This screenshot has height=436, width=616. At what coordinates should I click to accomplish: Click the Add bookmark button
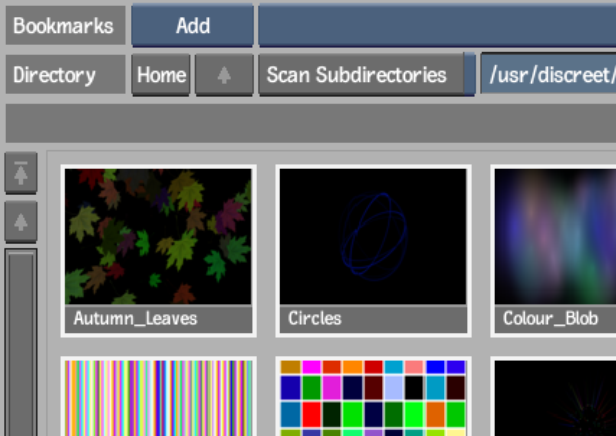pyautogui.click(x=192, y=26)
